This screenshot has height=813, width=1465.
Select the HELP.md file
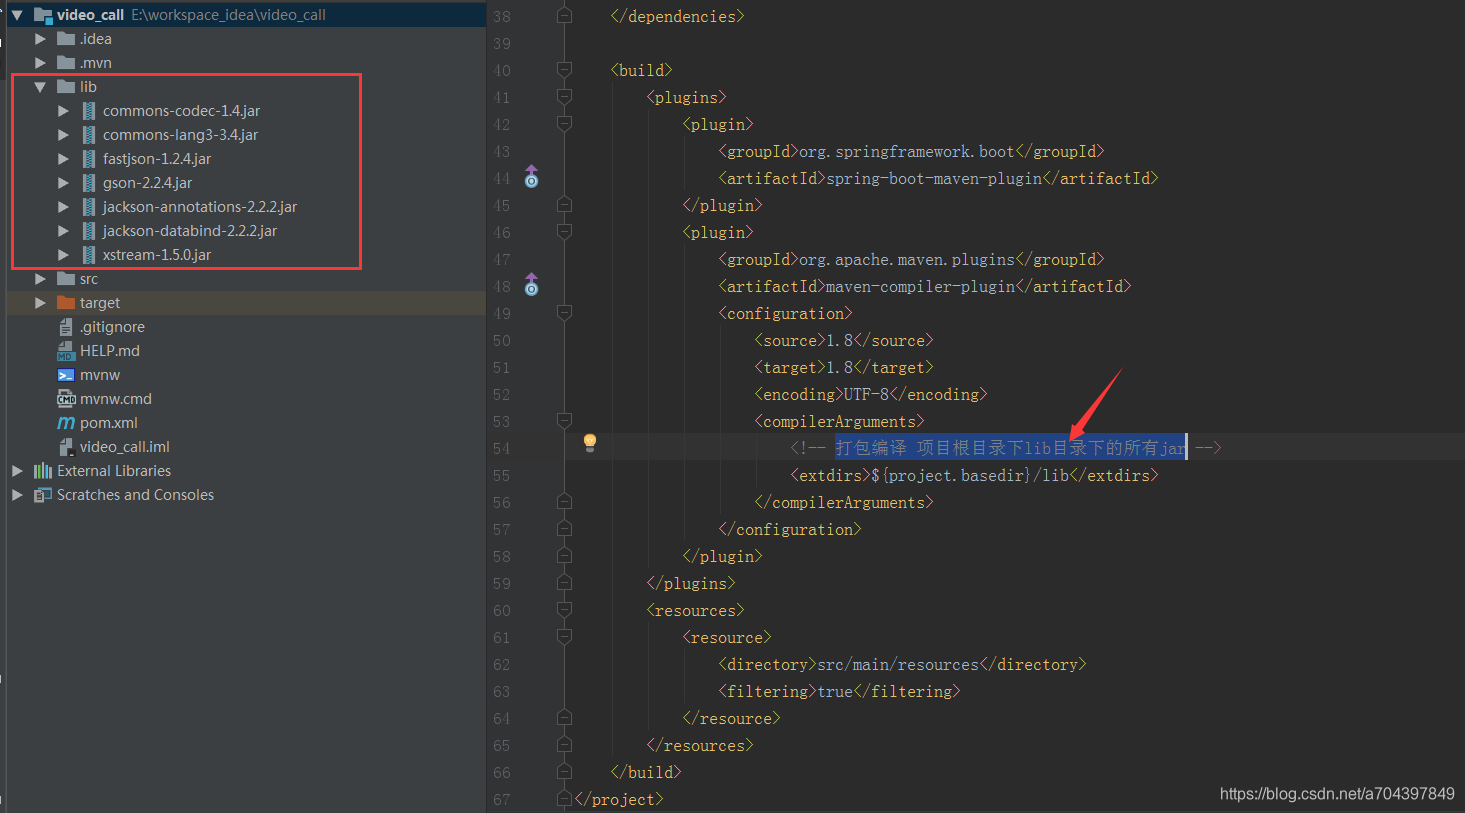(x=110, y=351)
